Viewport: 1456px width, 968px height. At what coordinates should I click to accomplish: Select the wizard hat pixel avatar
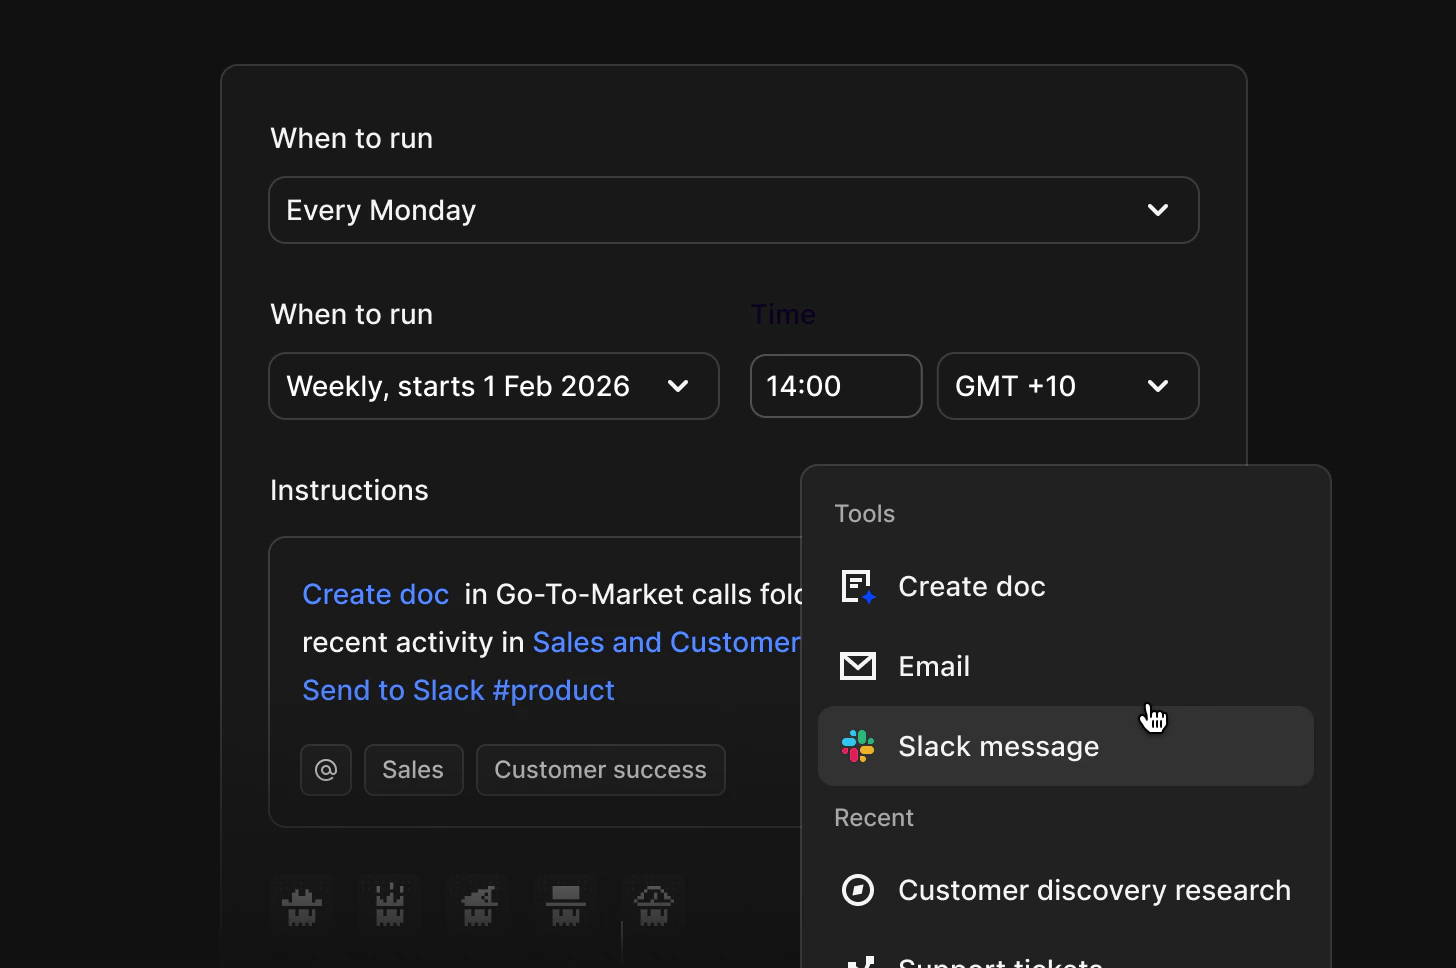point(478,905)
